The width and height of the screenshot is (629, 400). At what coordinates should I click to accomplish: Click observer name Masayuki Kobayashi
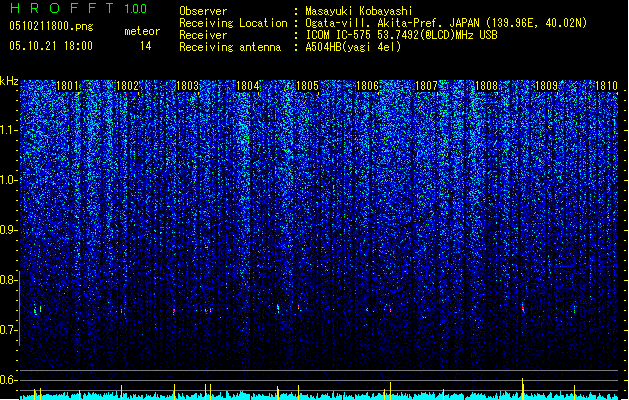(359, 11)
